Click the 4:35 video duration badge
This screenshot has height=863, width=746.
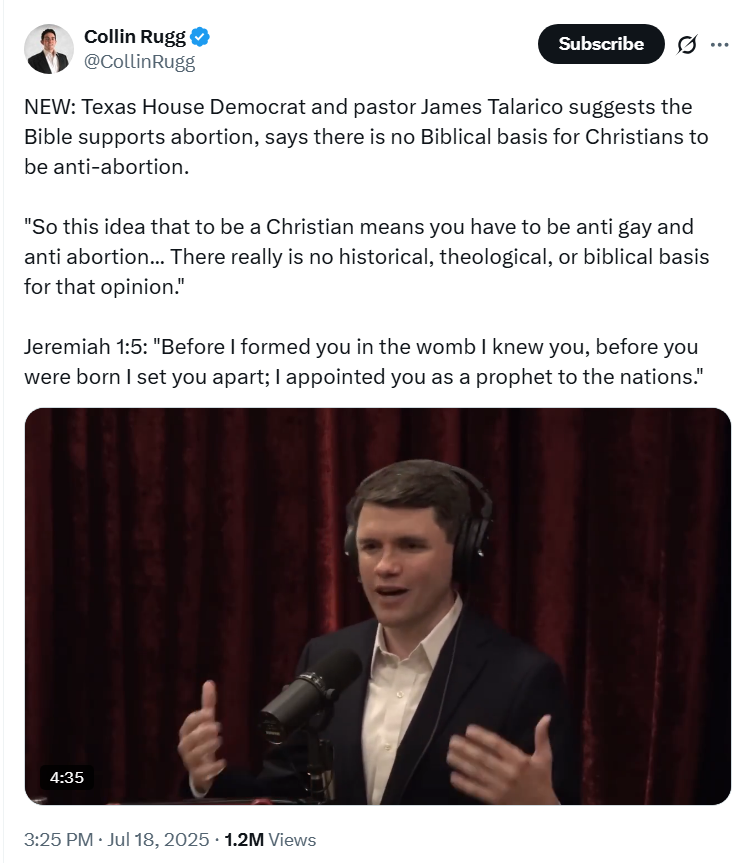67,777
